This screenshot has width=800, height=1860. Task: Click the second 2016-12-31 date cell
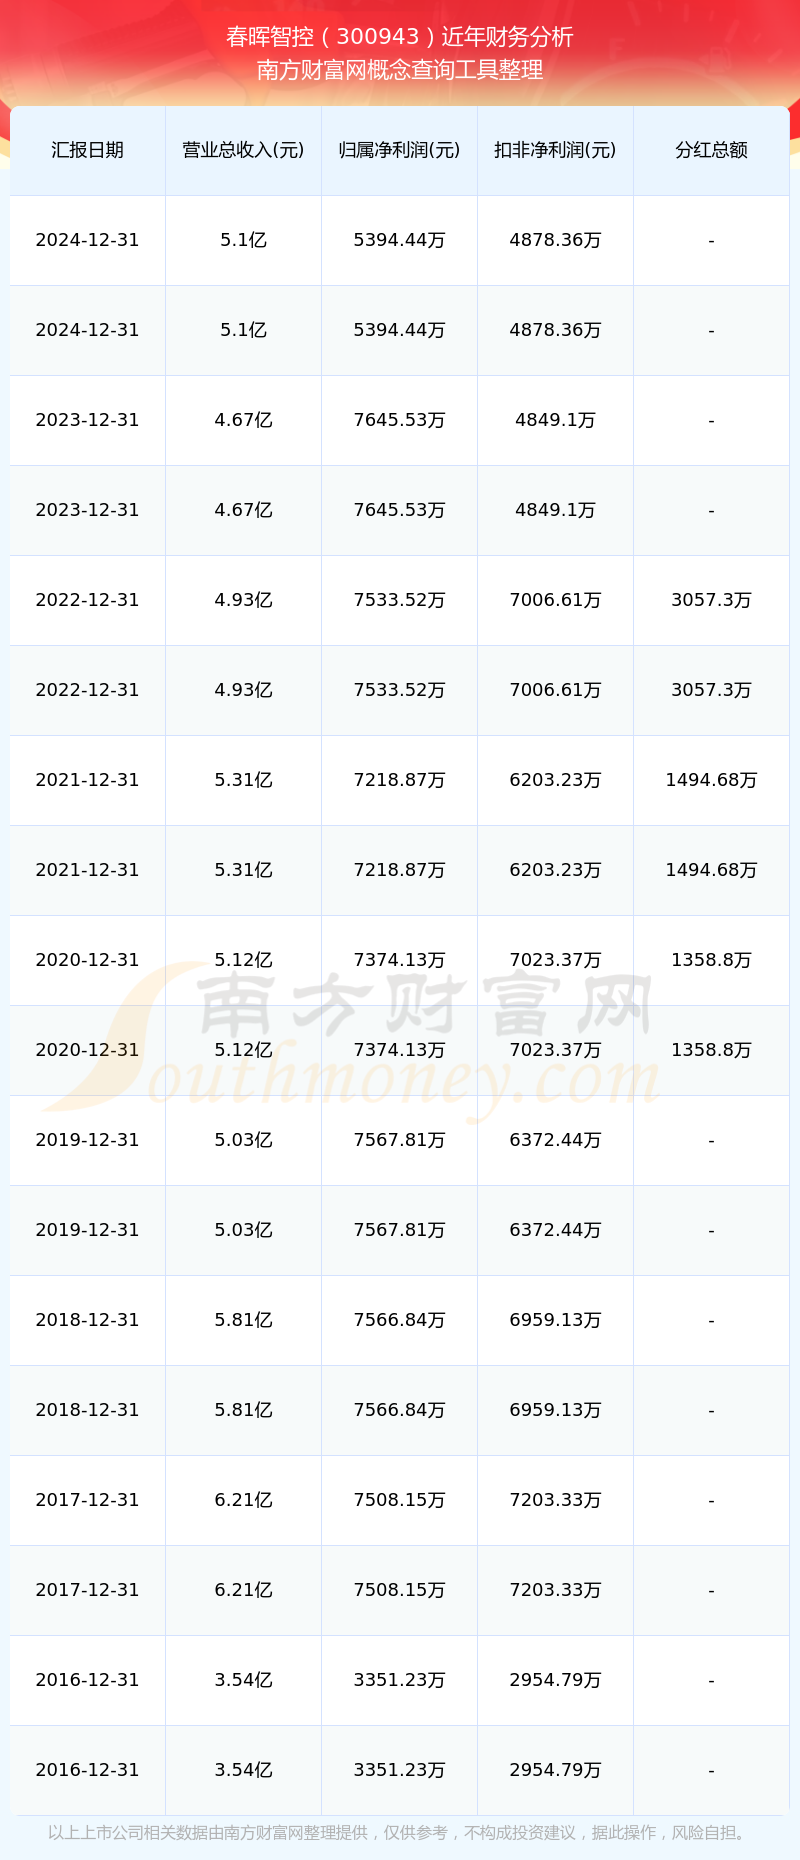(87, 1770)
